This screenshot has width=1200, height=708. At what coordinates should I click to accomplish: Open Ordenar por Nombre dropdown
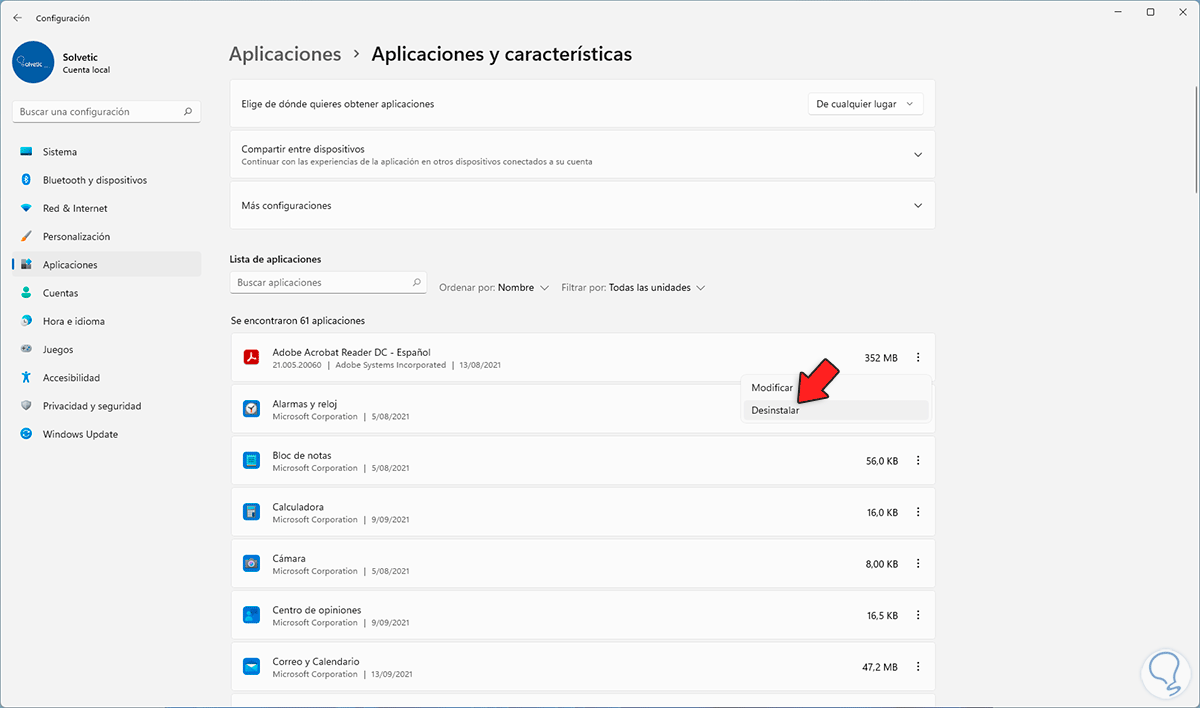pos(494,288)
